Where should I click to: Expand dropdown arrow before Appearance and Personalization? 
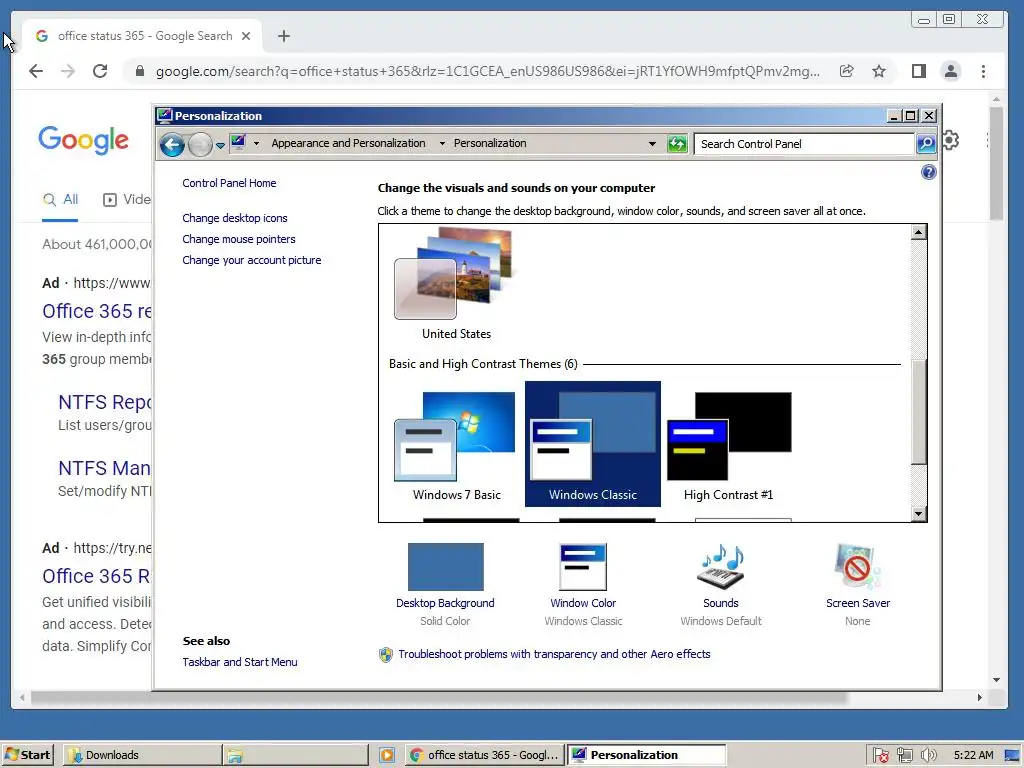coord(256,144)
